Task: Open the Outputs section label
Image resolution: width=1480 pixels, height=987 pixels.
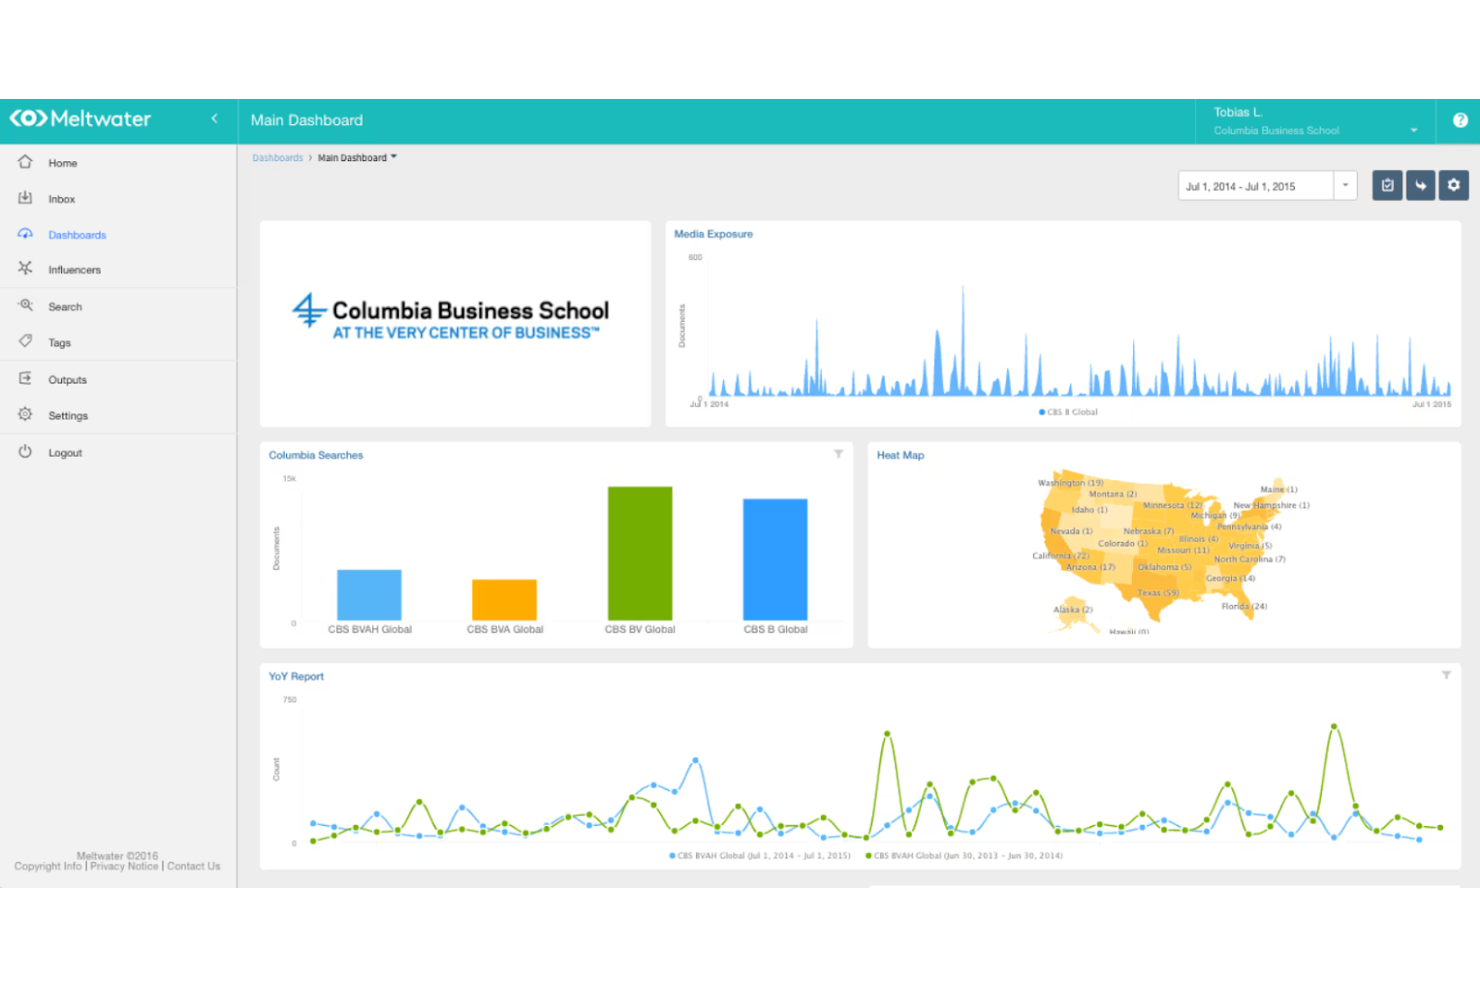Action: point(68,380)
